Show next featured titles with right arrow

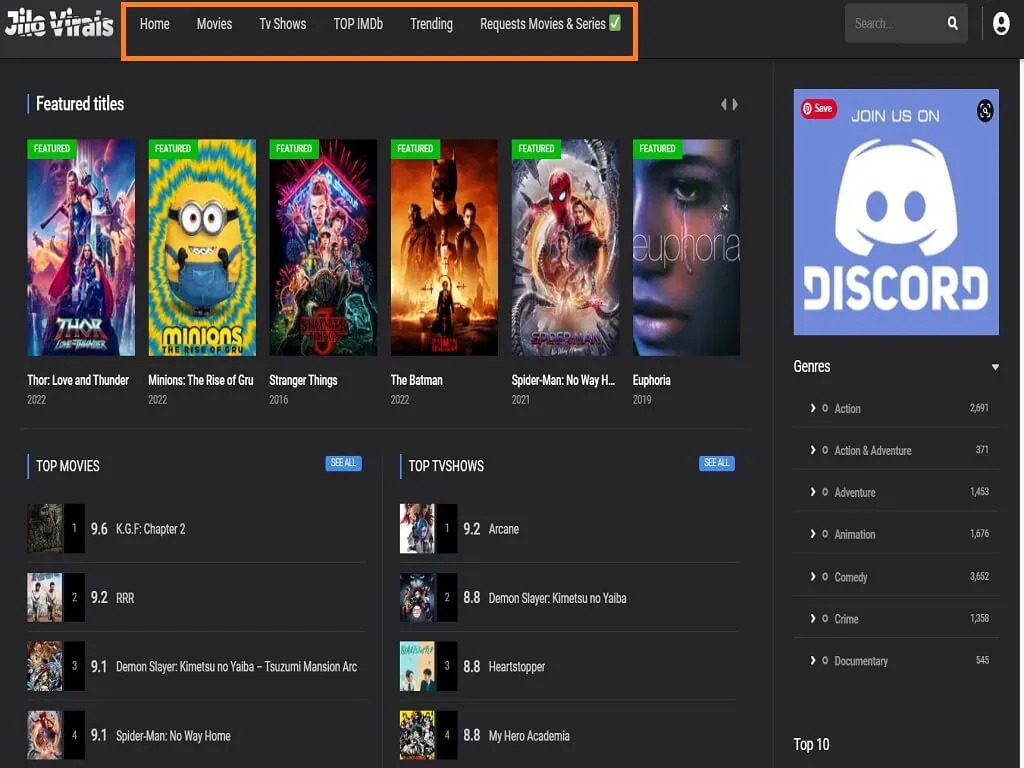coord(735,104)
